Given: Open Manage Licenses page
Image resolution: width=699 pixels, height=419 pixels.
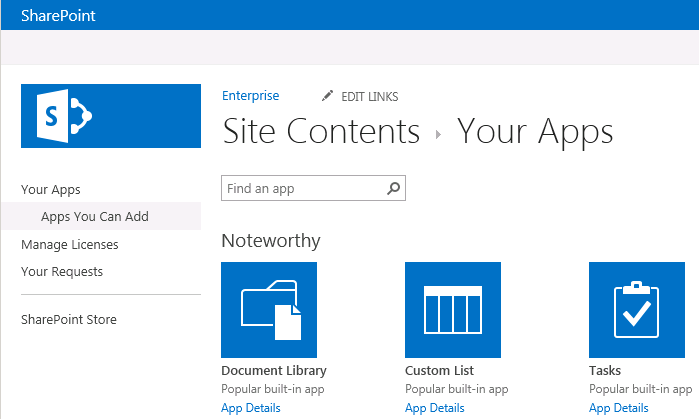Looking at the screenshot, I should click(69, 244).
